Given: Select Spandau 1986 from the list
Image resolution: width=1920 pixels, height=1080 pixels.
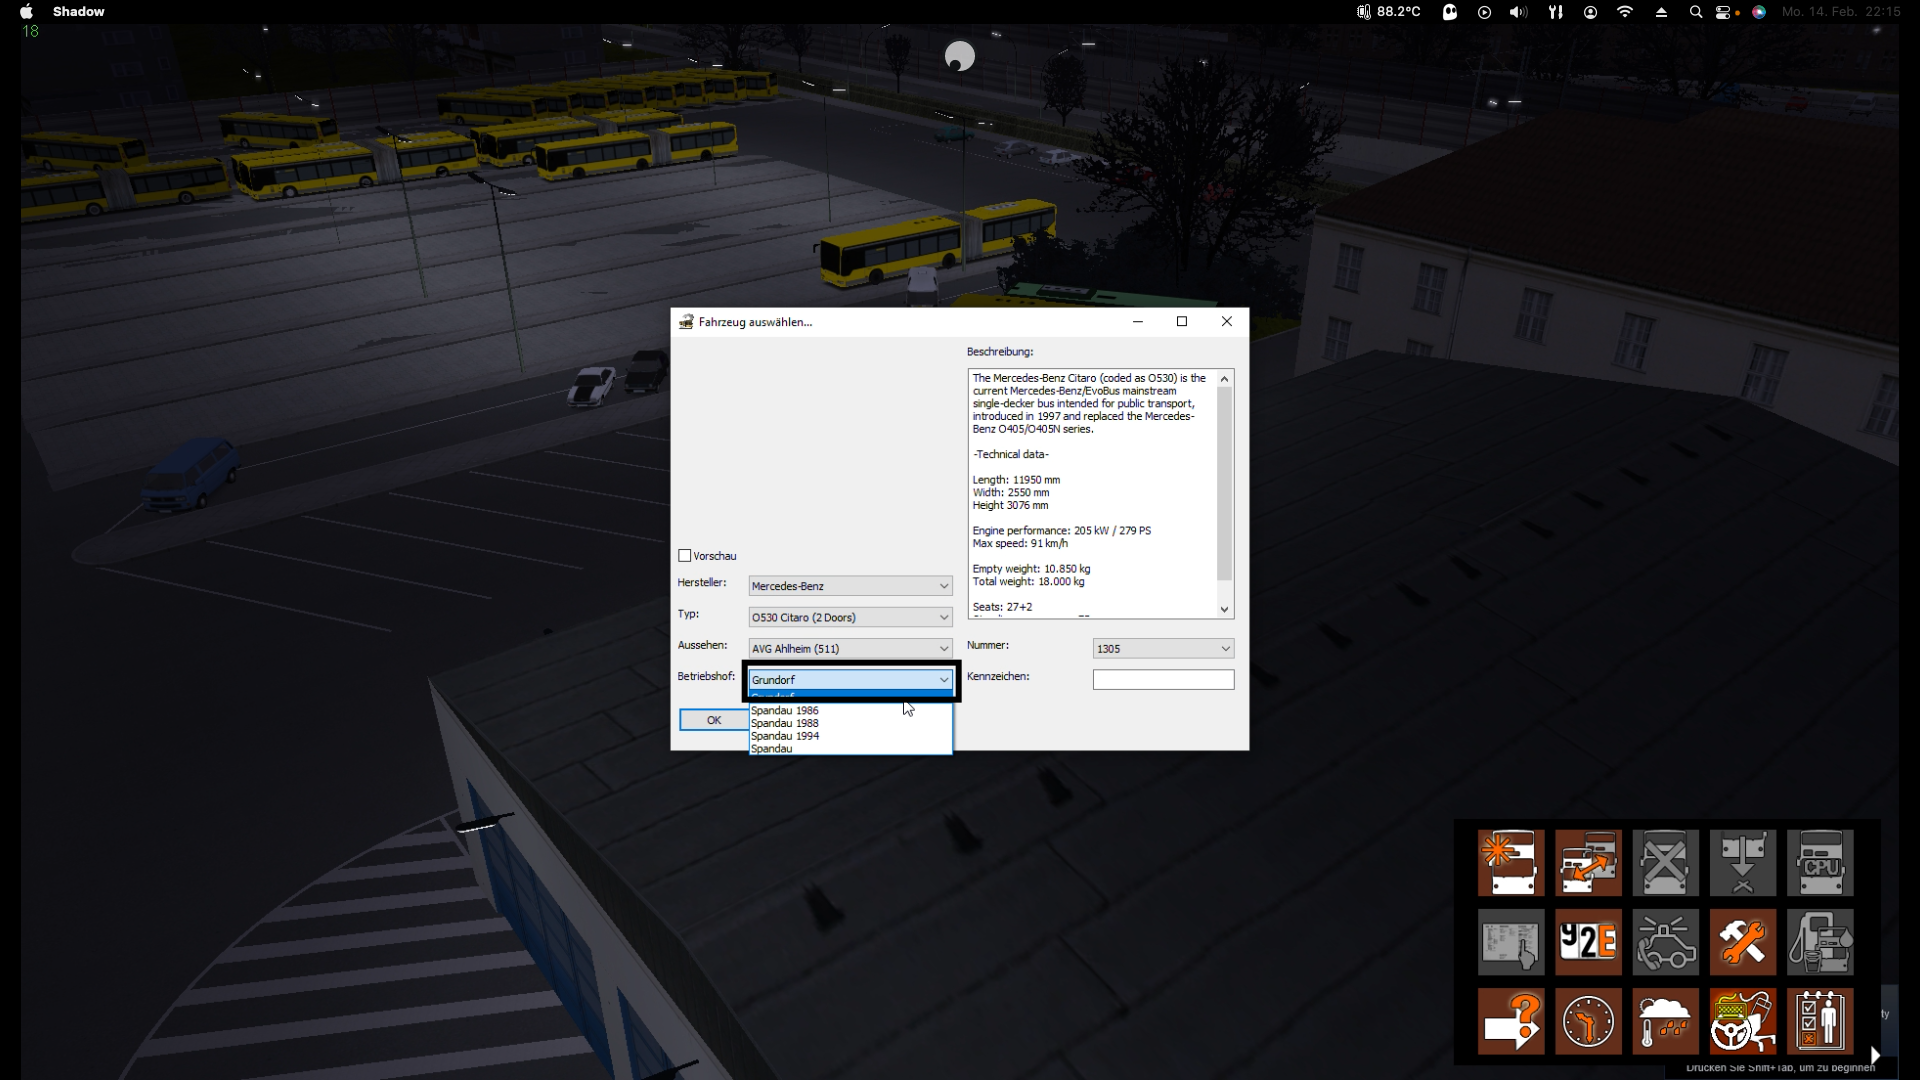Looking at the screenshot, I should click(x=785, y=711).
